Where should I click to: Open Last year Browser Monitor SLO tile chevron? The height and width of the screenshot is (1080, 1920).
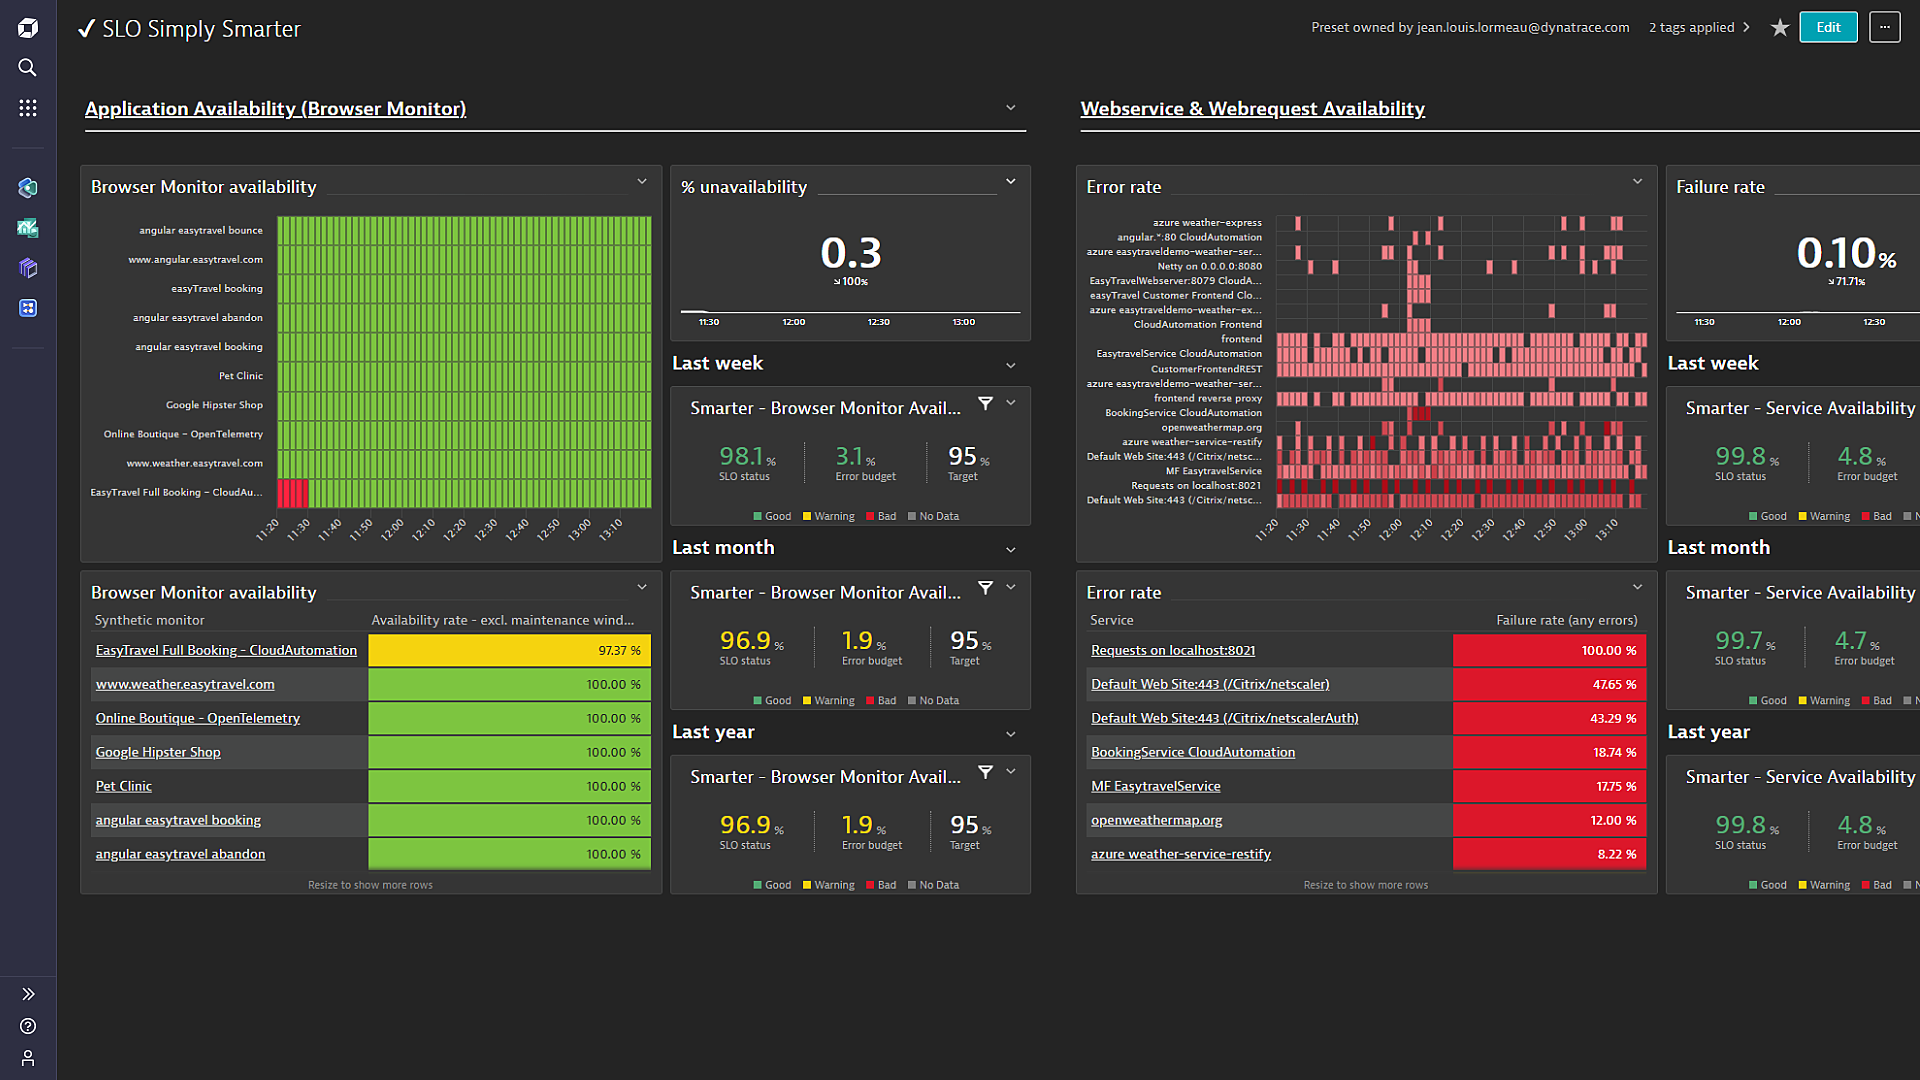tap(1011, 772)
